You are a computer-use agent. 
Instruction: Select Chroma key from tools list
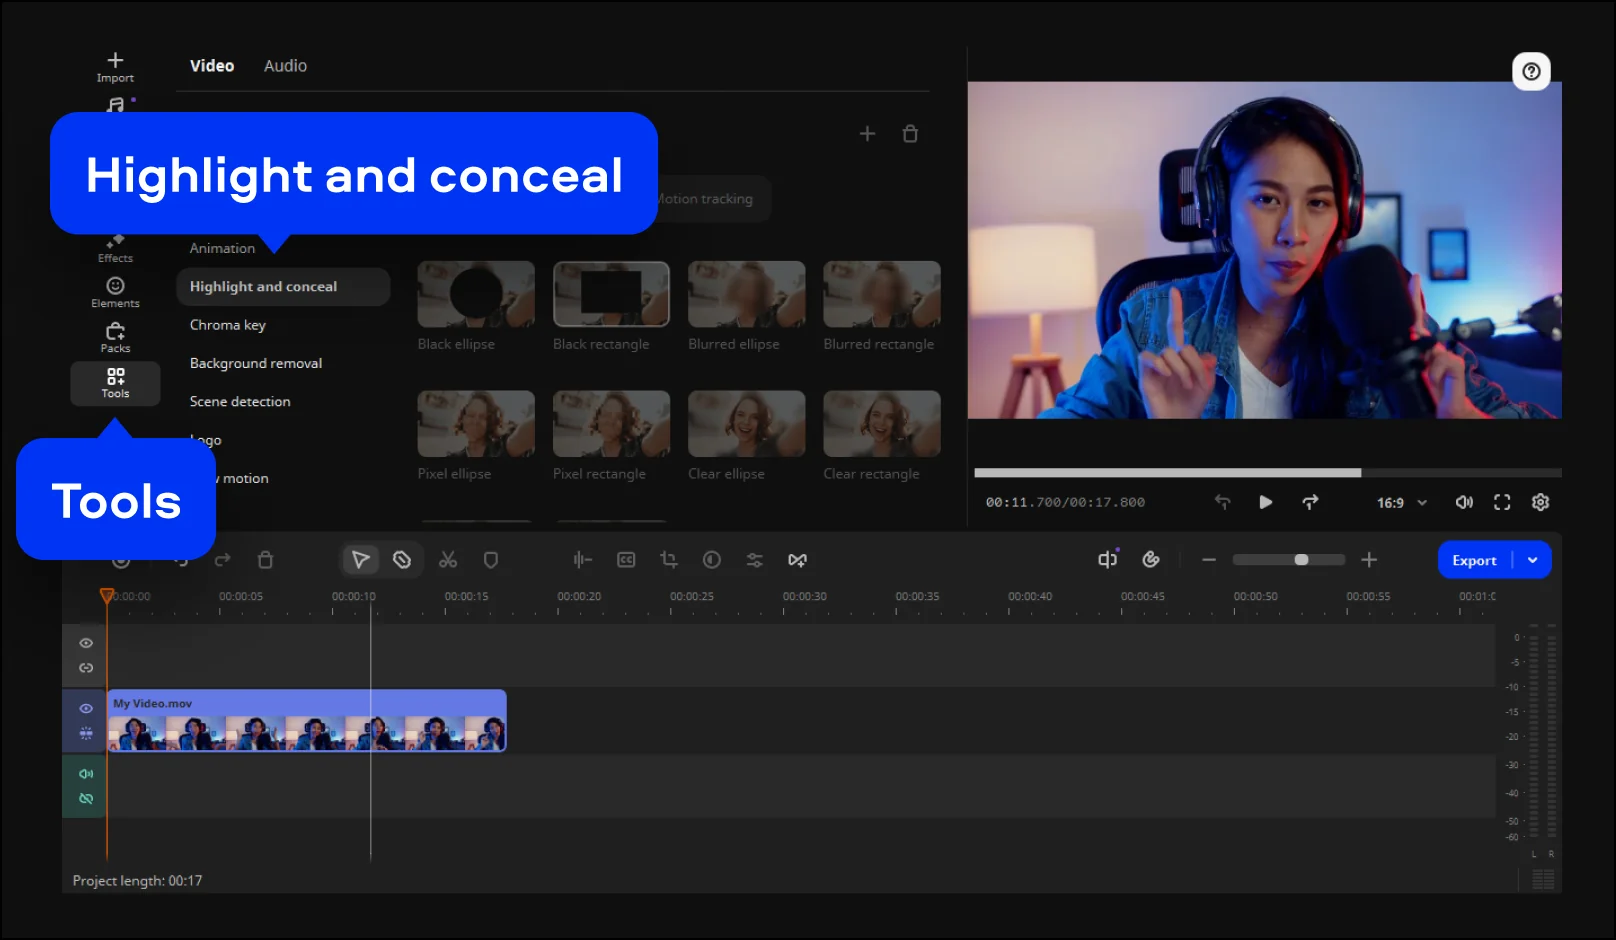(228, 325)
